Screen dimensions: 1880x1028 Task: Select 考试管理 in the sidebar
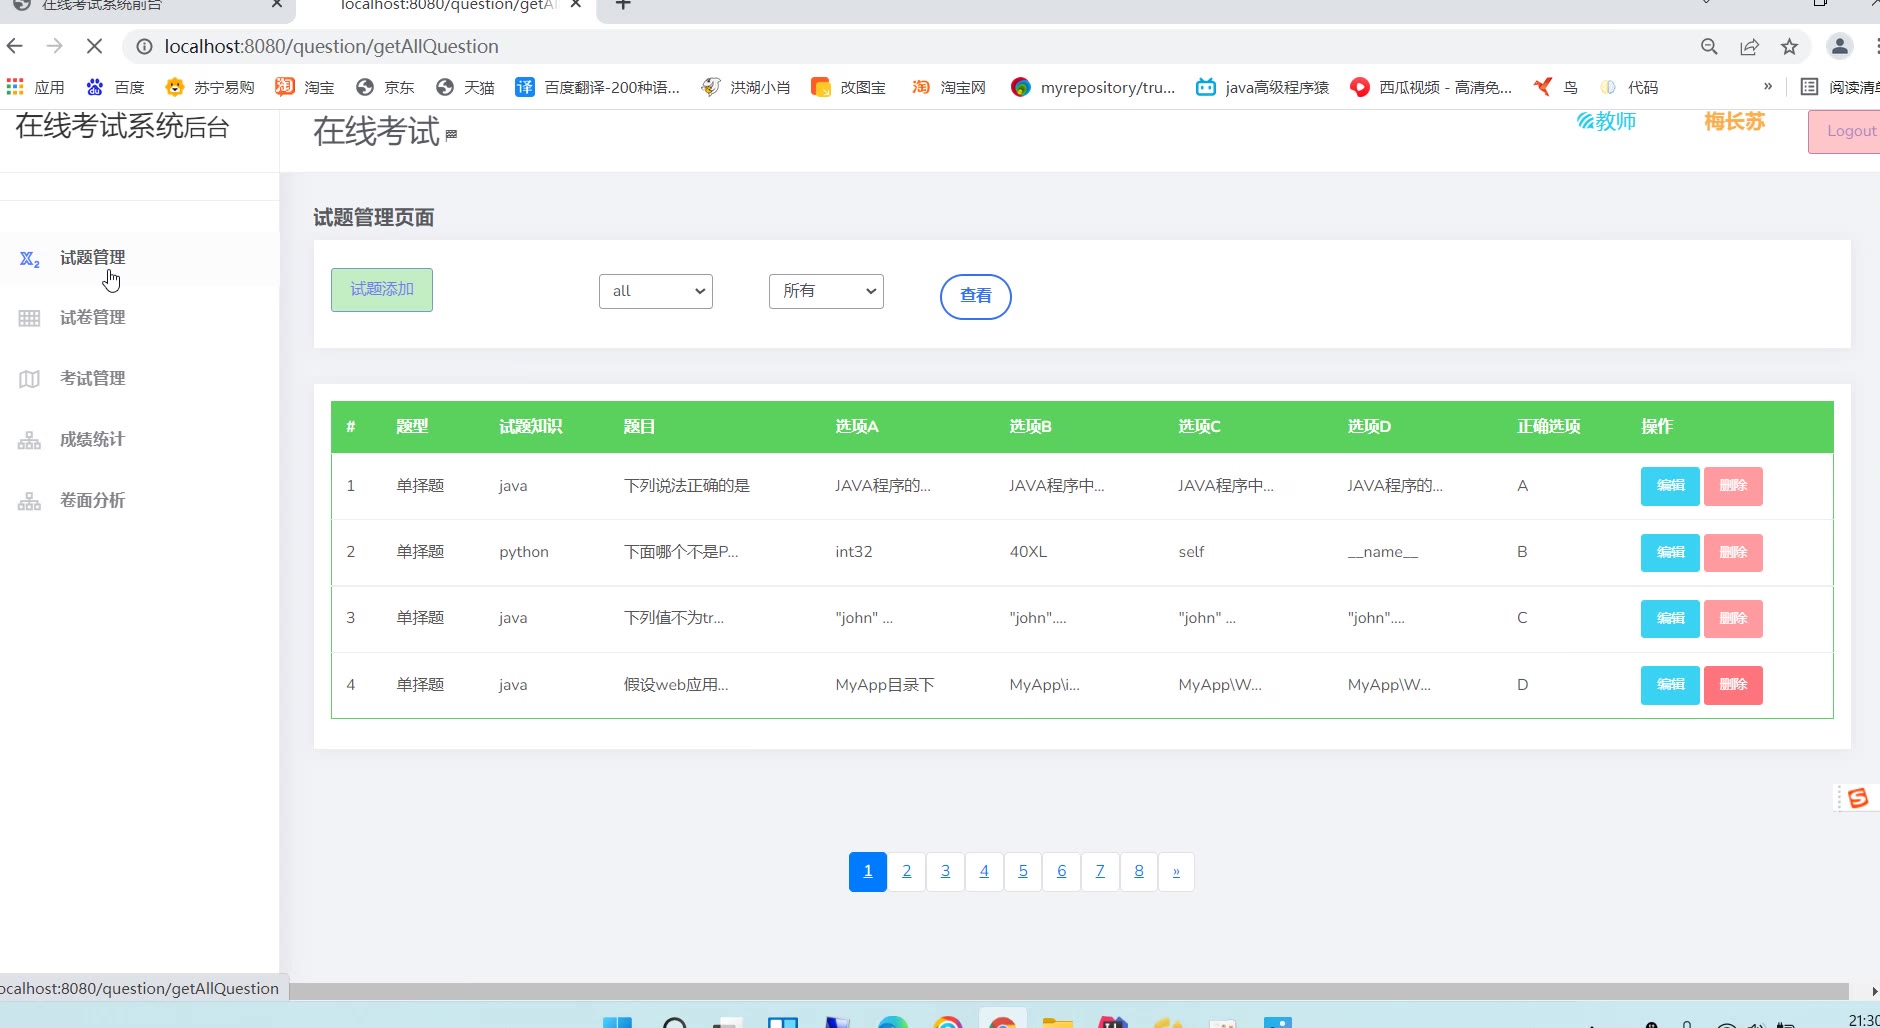(x=92, y=379)
